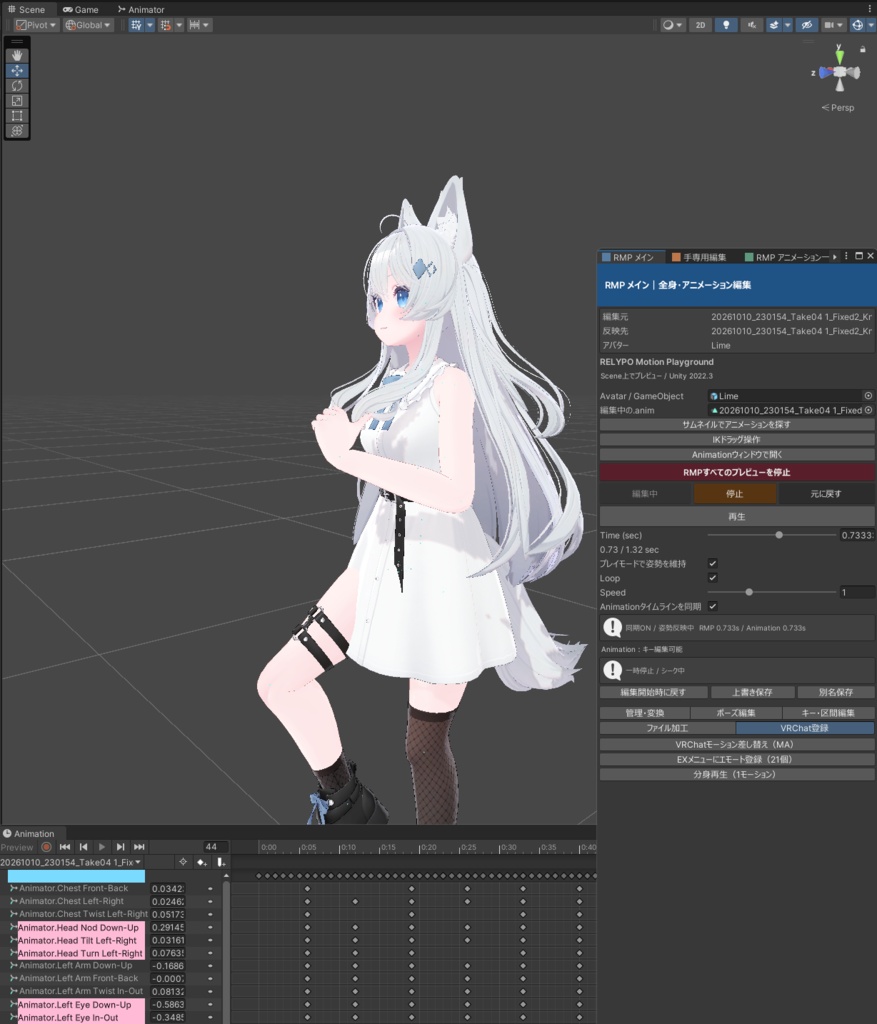Click the VRChat登録 button
The width and height of the screenshot is (877, 1024).
[805, 728]
